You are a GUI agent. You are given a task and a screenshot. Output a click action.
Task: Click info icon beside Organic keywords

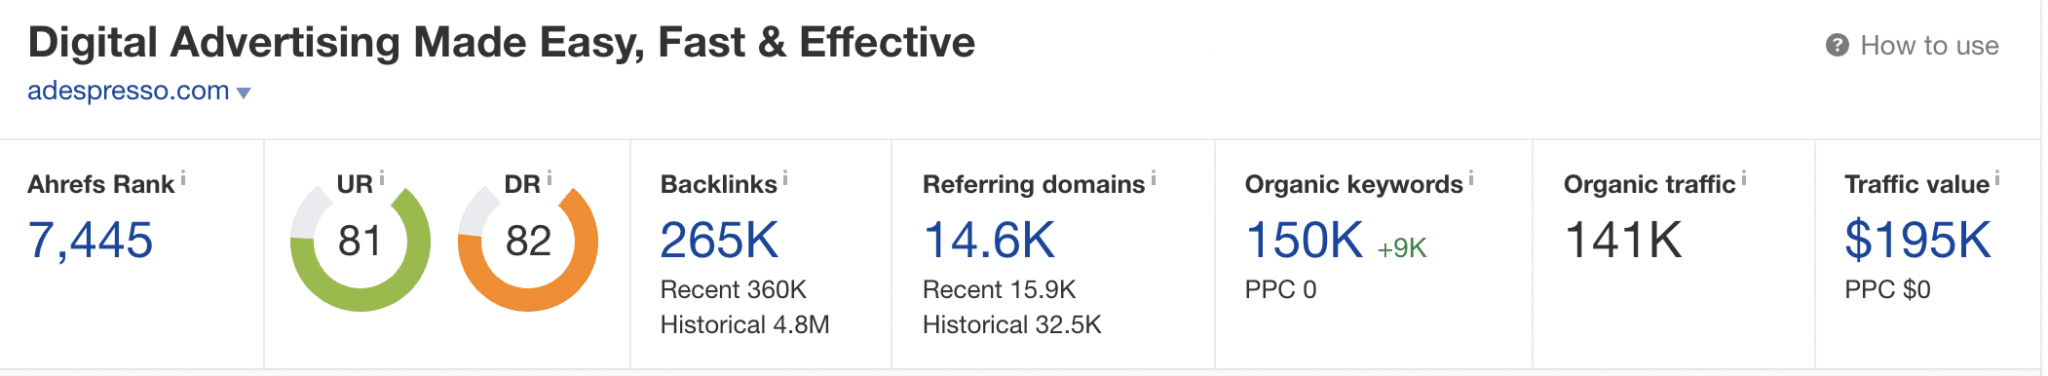click(1471, 178)
